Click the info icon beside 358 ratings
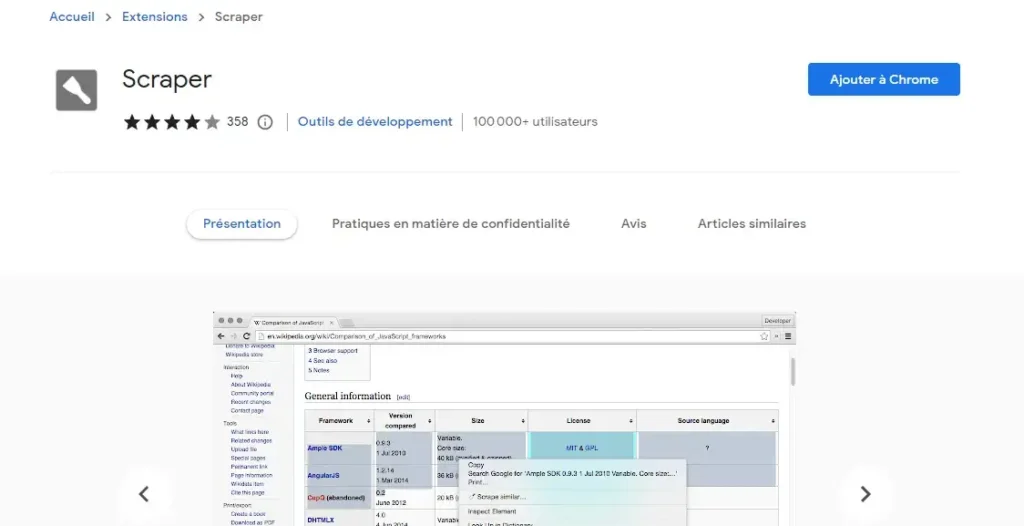The width and height of the screenshot is (1024, 526). pyautogui.click(x=265, y=122)
